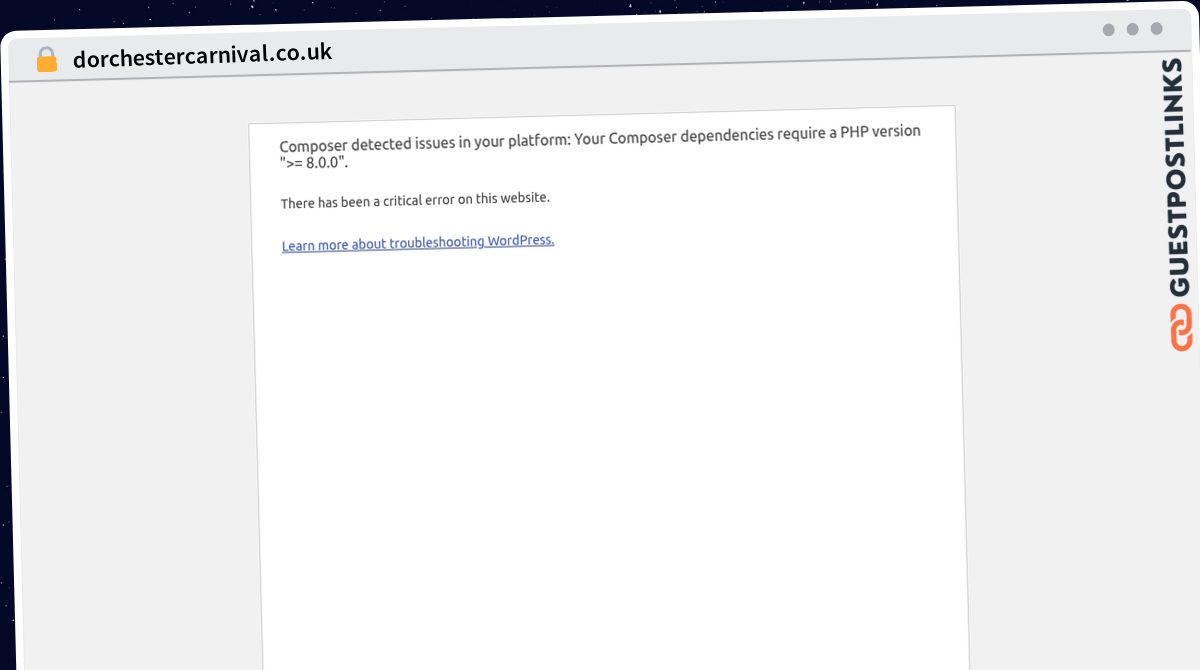
Task: Click the orange chain-link logo icon
Action: [1181, 329]
